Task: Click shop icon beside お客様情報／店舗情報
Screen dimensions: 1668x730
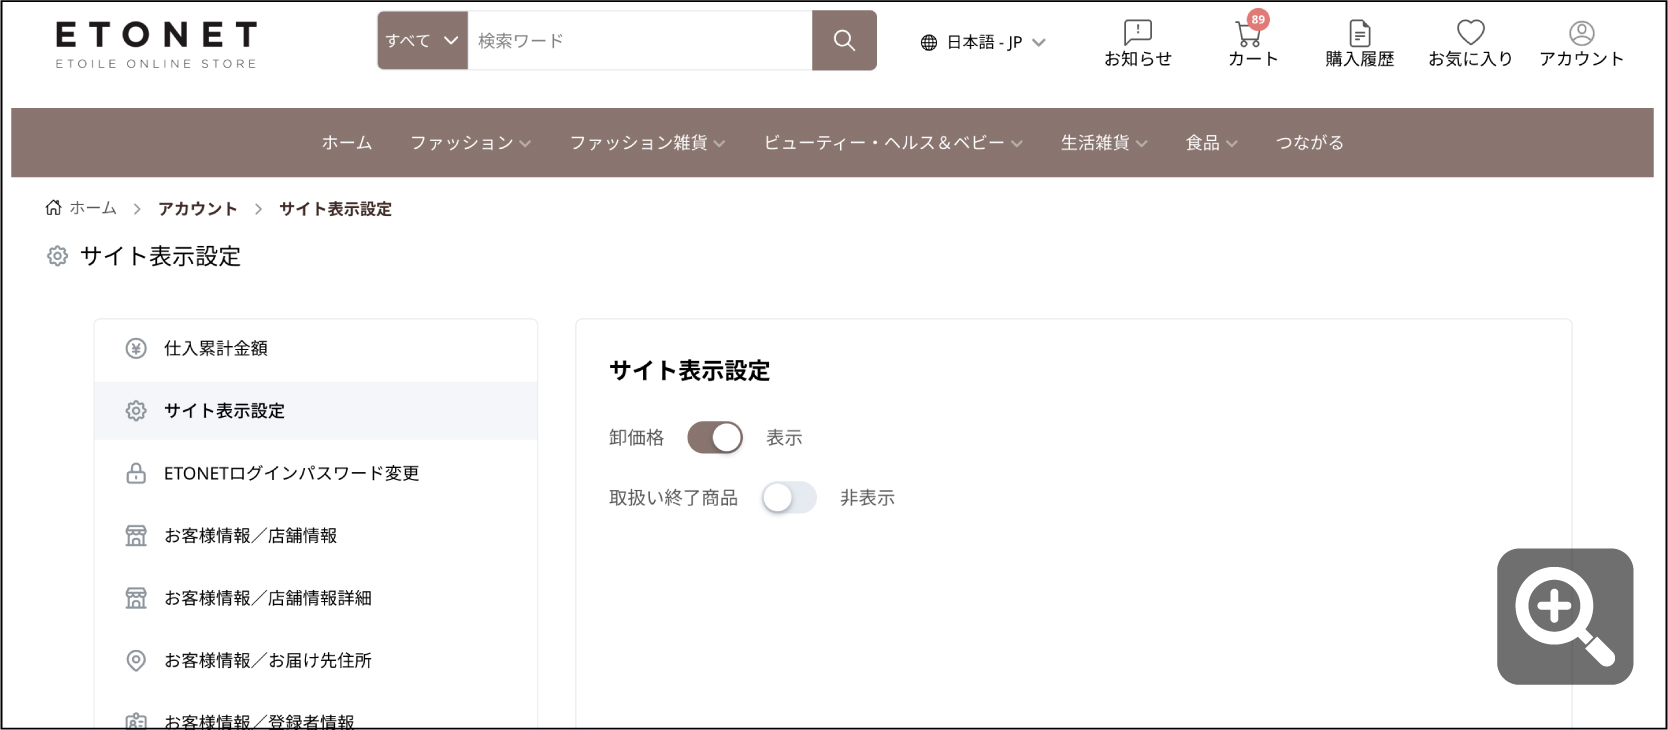Action: (x=136, y=536)
